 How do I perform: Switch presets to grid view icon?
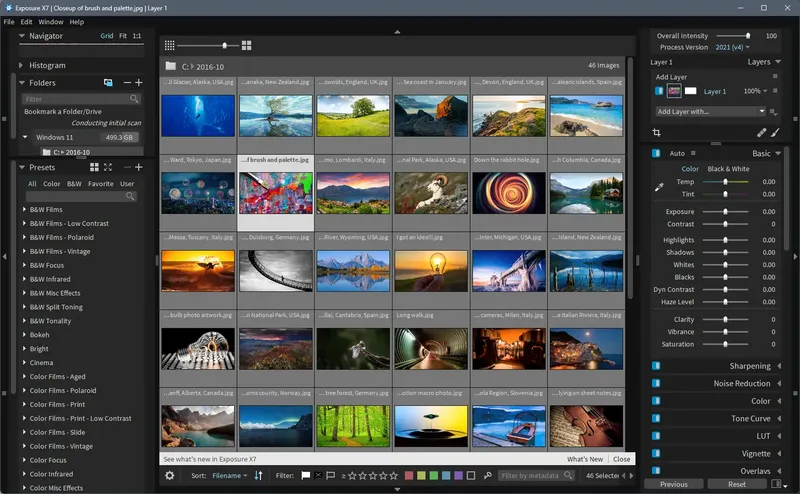click(94, 167)
